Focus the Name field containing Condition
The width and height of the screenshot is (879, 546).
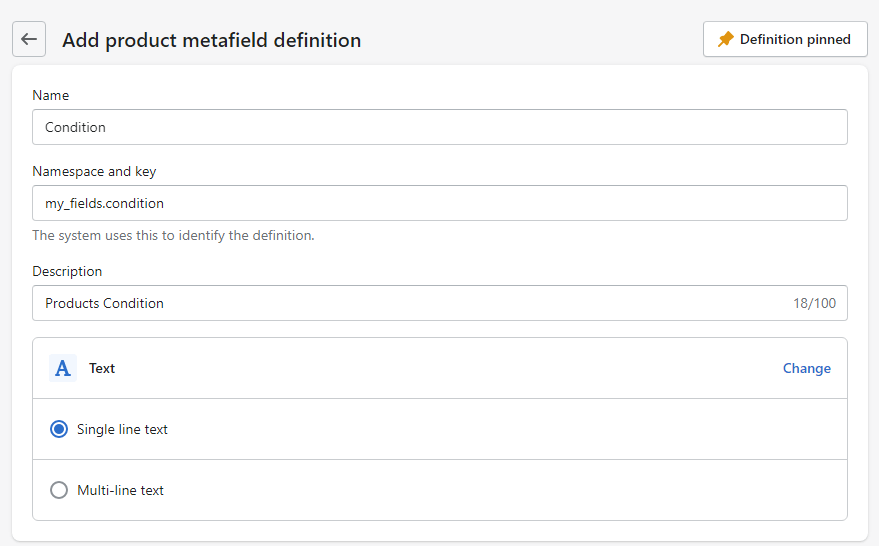click(440, 127)
